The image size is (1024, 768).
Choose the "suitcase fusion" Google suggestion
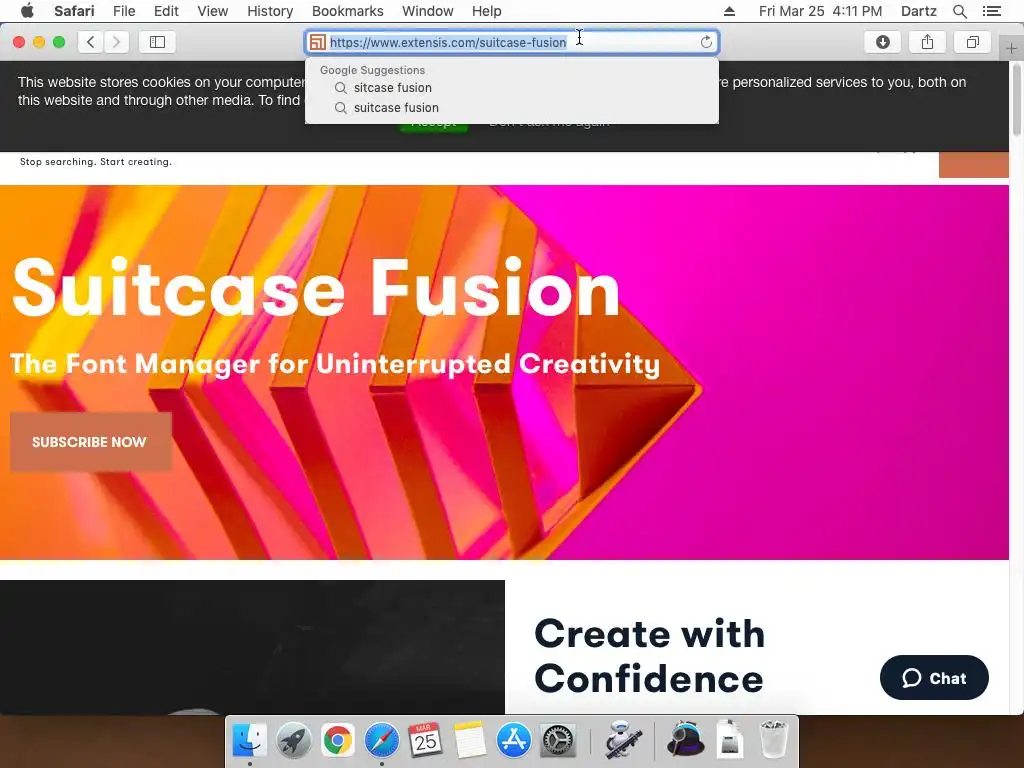tap(512, 108)
